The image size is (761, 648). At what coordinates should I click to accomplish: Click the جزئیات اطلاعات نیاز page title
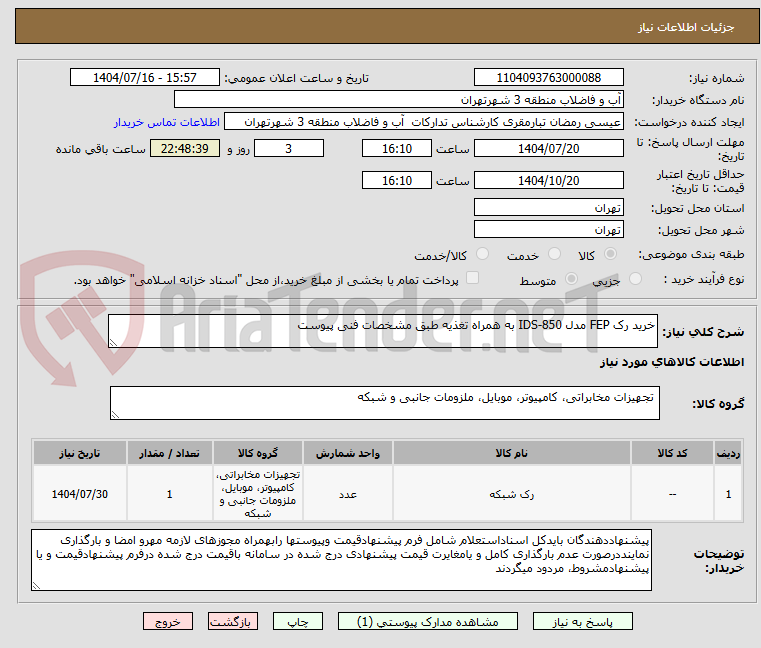(686, 27)
